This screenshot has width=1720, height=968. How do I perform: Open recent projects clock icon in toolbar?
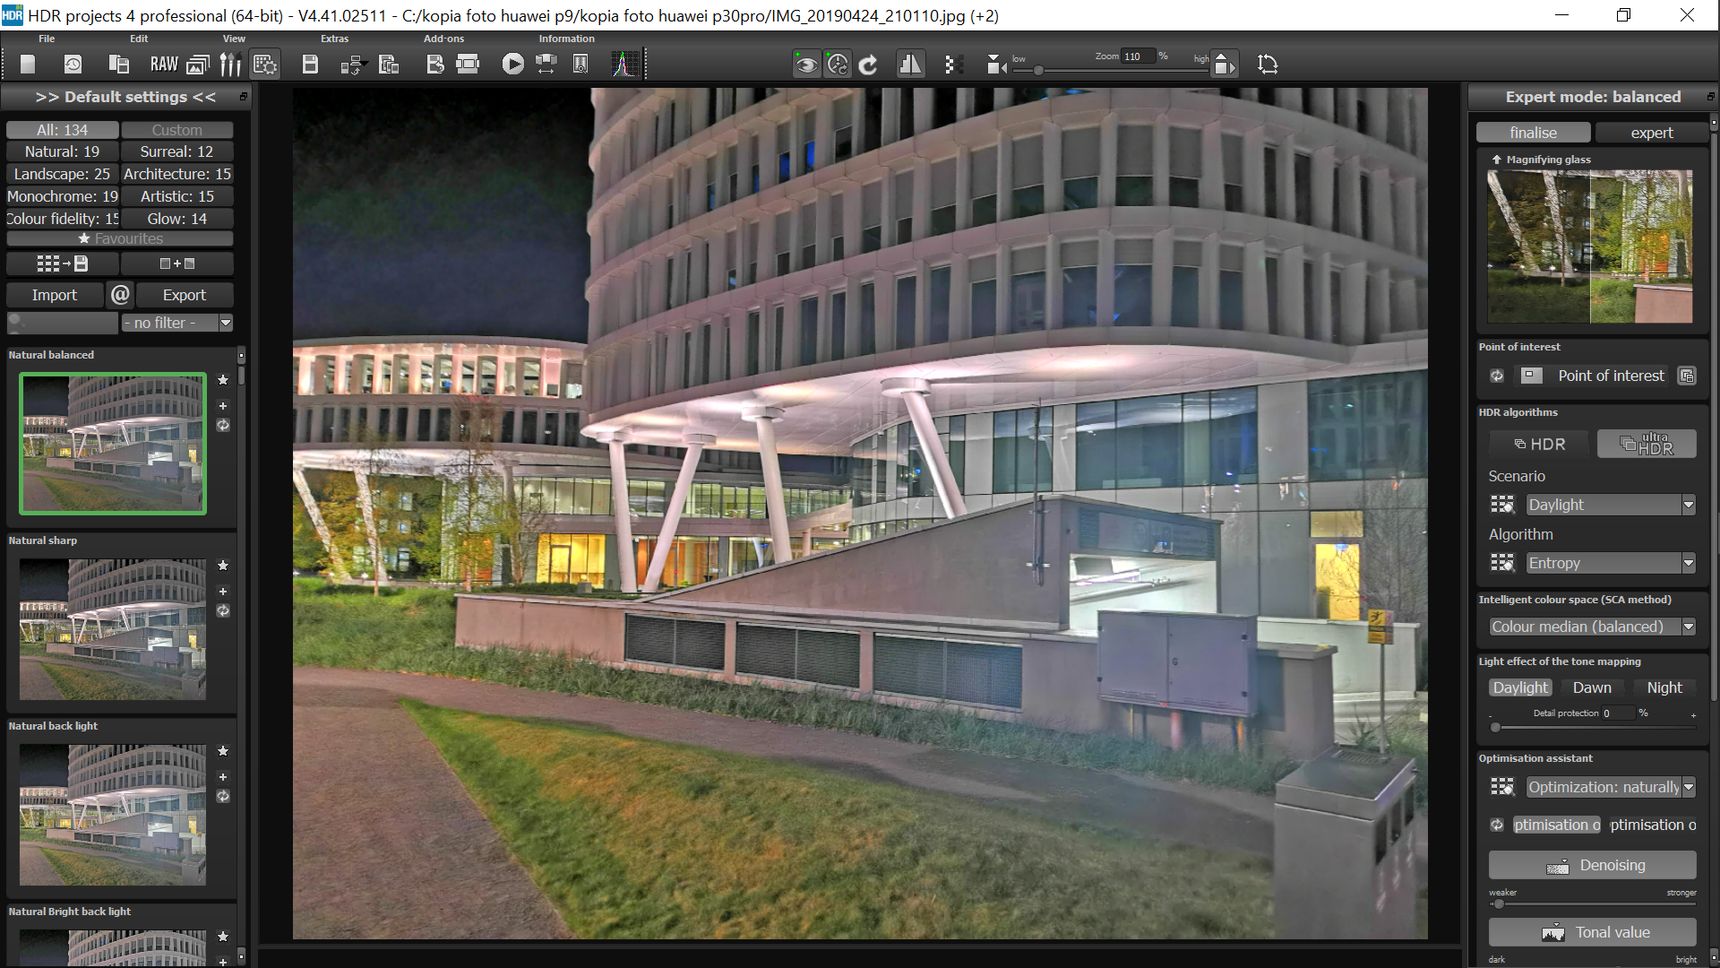click(x=73, y=64)
